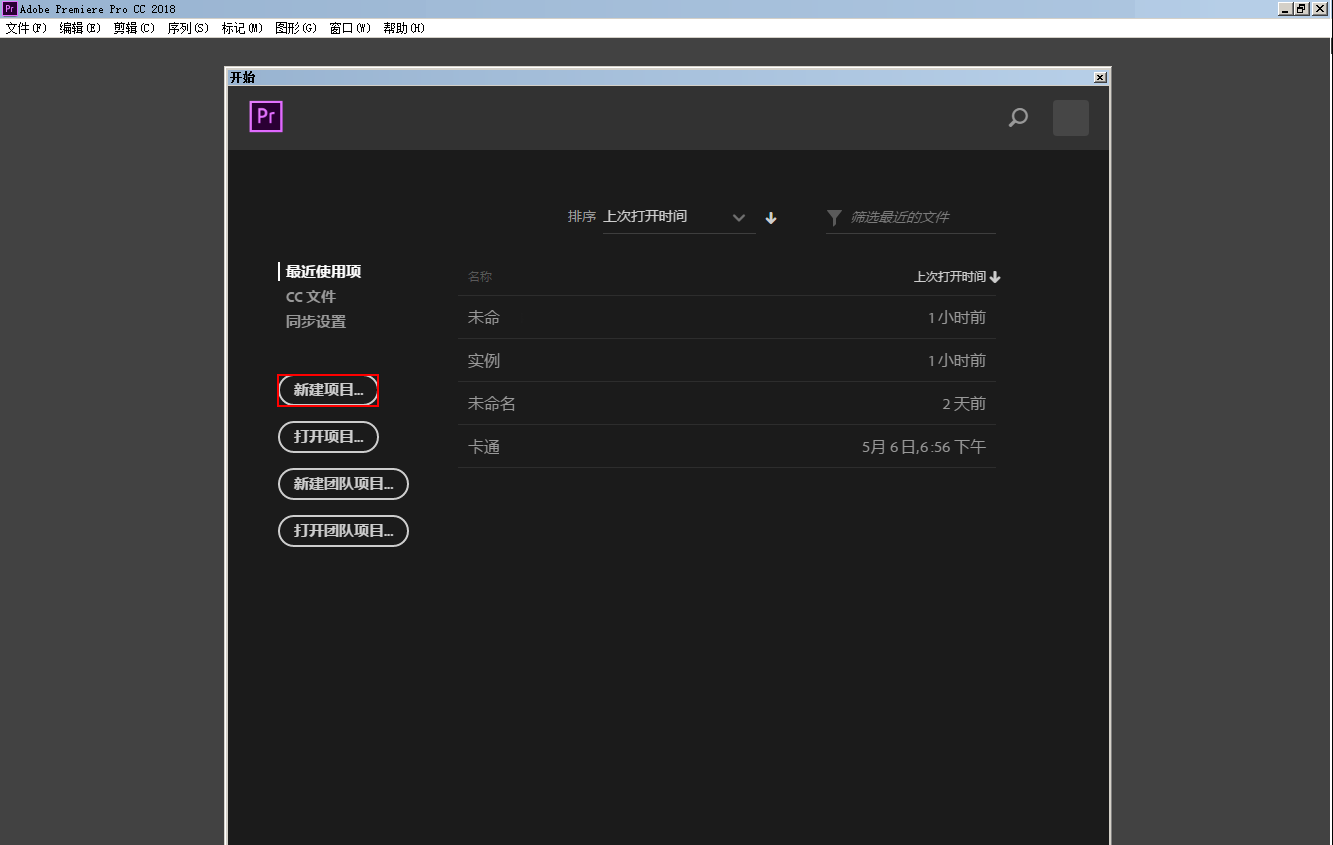Open the 剪辑 menu
The height and width of the screenshot is (845, 1333).
[134, 28]
